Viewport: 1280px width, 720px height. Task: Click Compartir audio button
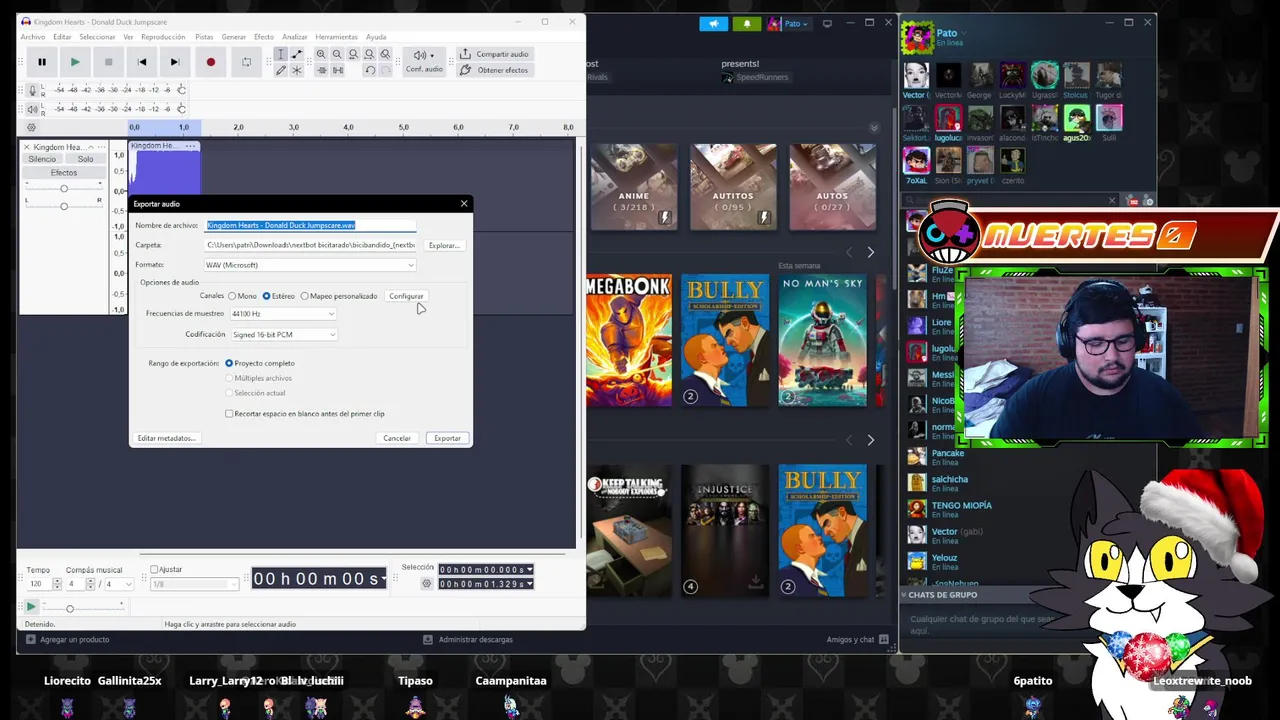495,54
